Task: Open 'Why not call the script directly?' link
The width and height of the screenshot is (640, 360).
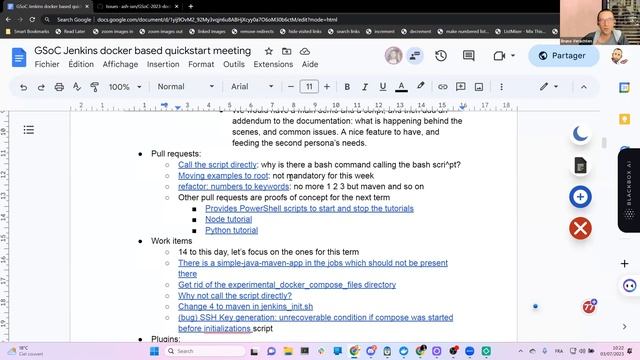Action: pyautogui.click(x=235, y=296)
